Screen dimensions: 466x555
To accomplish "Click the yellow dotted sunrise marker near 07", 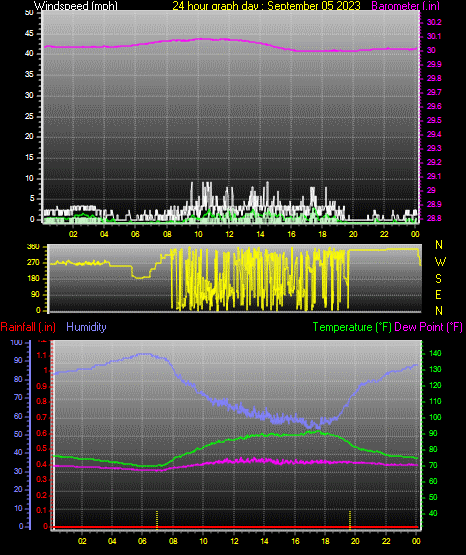I will [x=157, y=519].
